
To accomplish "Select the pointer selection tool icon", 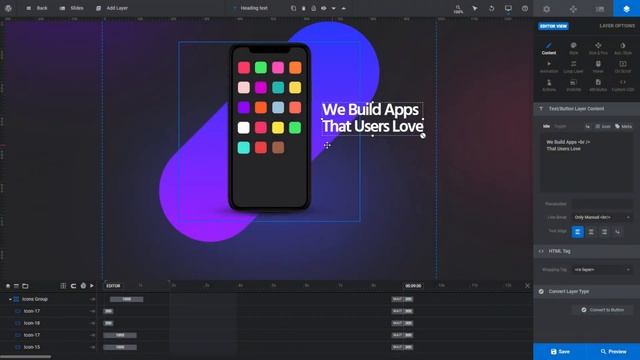I will [475, 8].
